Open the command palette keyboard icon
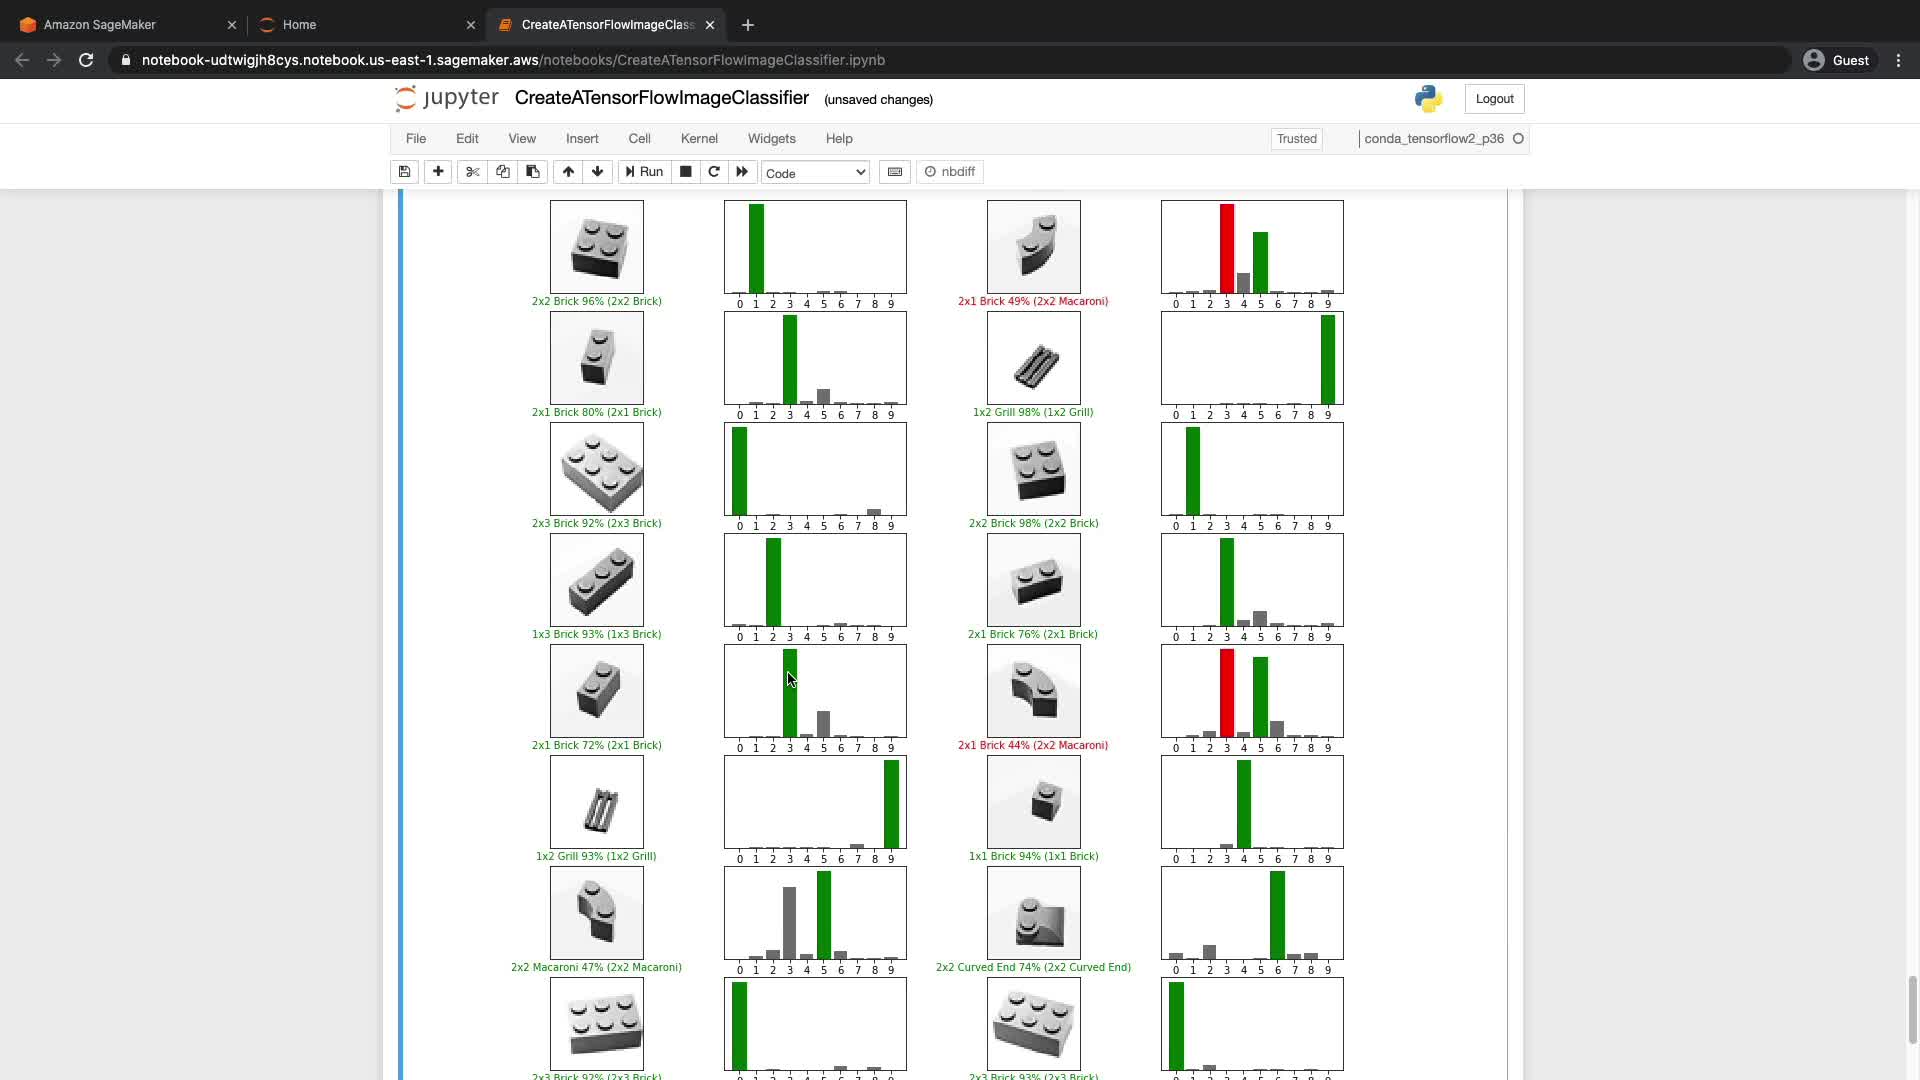This screenshot has width=1920, height=1080. coord(895,172)
